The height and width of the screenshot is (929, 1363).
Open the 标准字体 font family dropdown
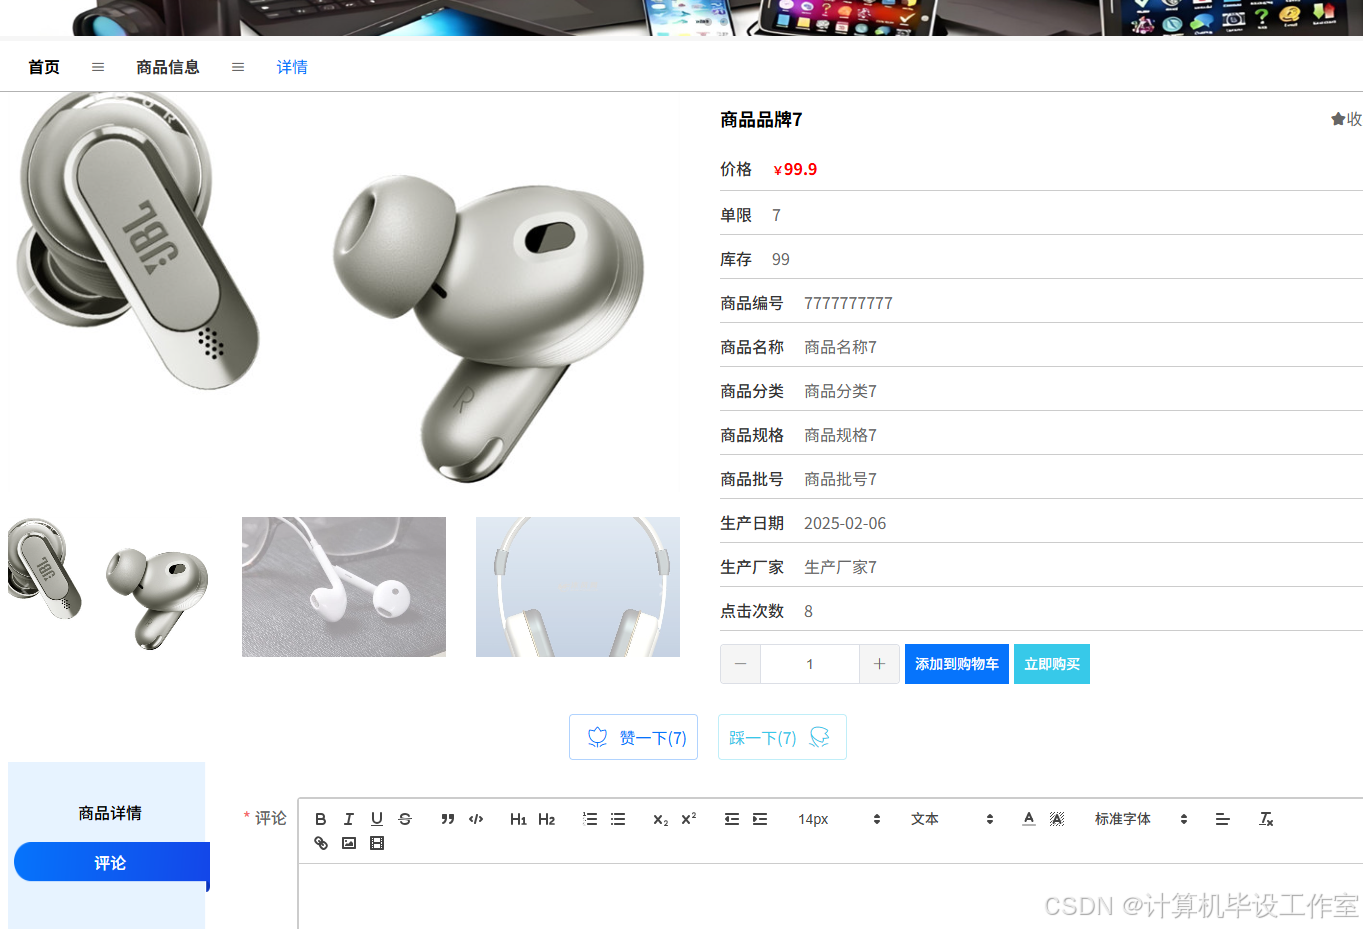1141,819
